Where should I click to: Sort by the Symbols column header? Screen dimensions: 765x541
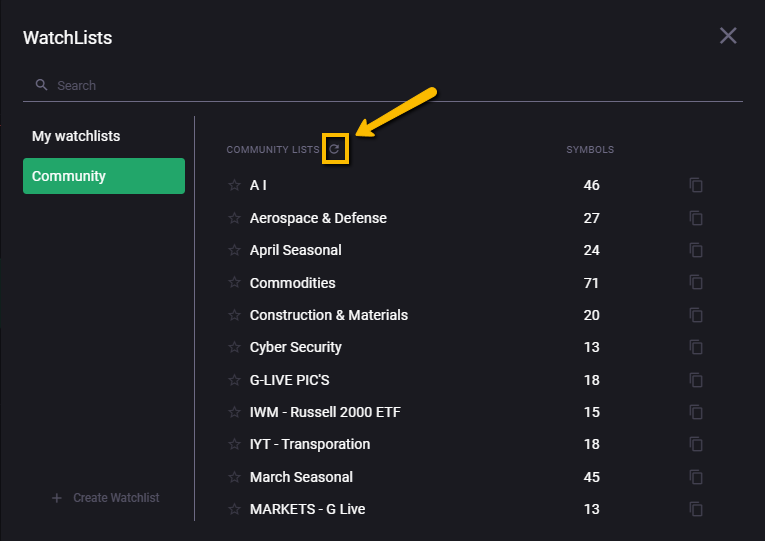coord(590,150)
